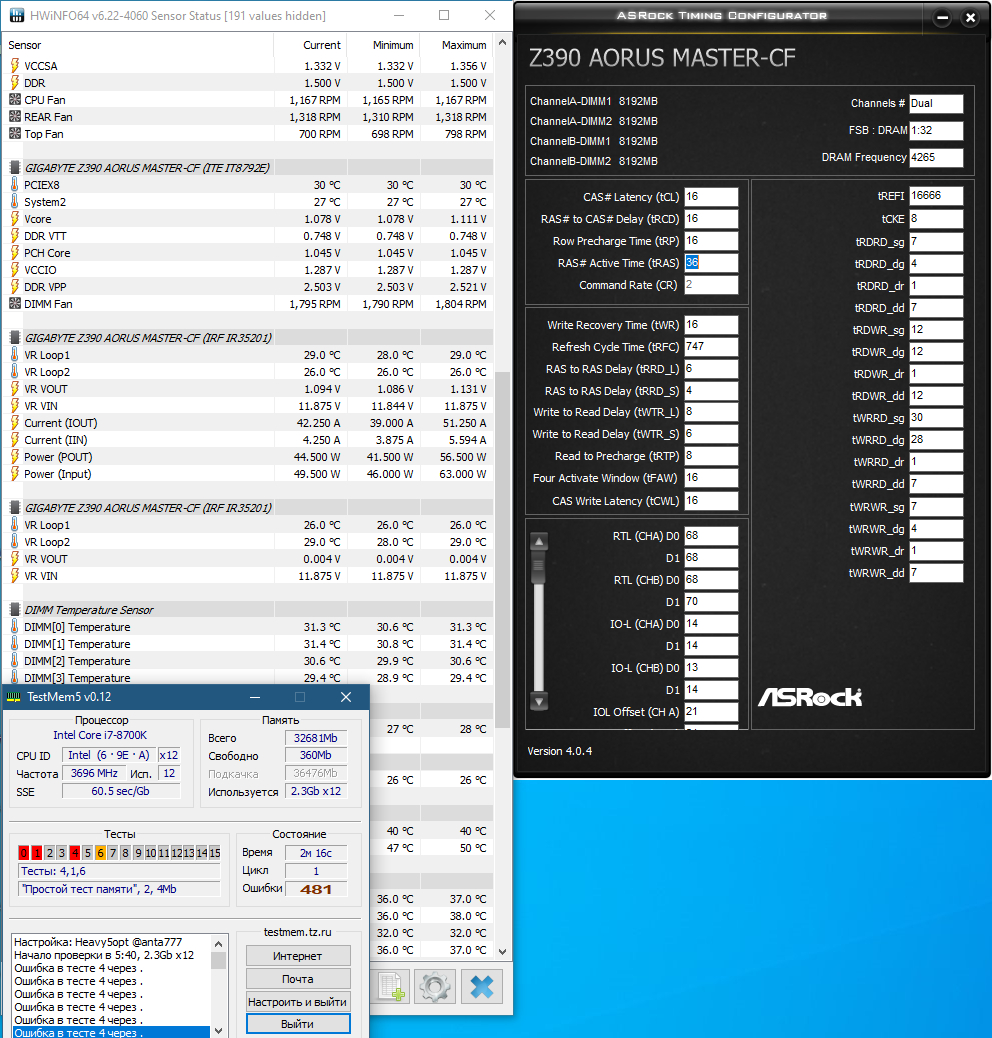Click the fan icon next to Top Fan
Screen dimensions: 992x1038
point(15,134)
